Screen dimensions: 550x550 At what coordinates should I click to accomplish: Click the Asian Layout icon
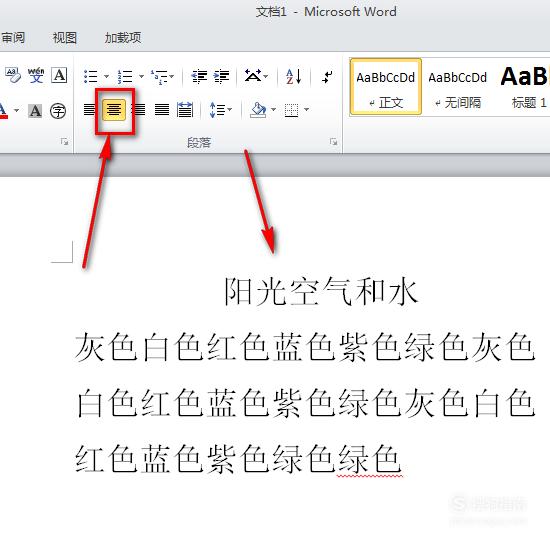pyautogui.click(x=253, y=76)
